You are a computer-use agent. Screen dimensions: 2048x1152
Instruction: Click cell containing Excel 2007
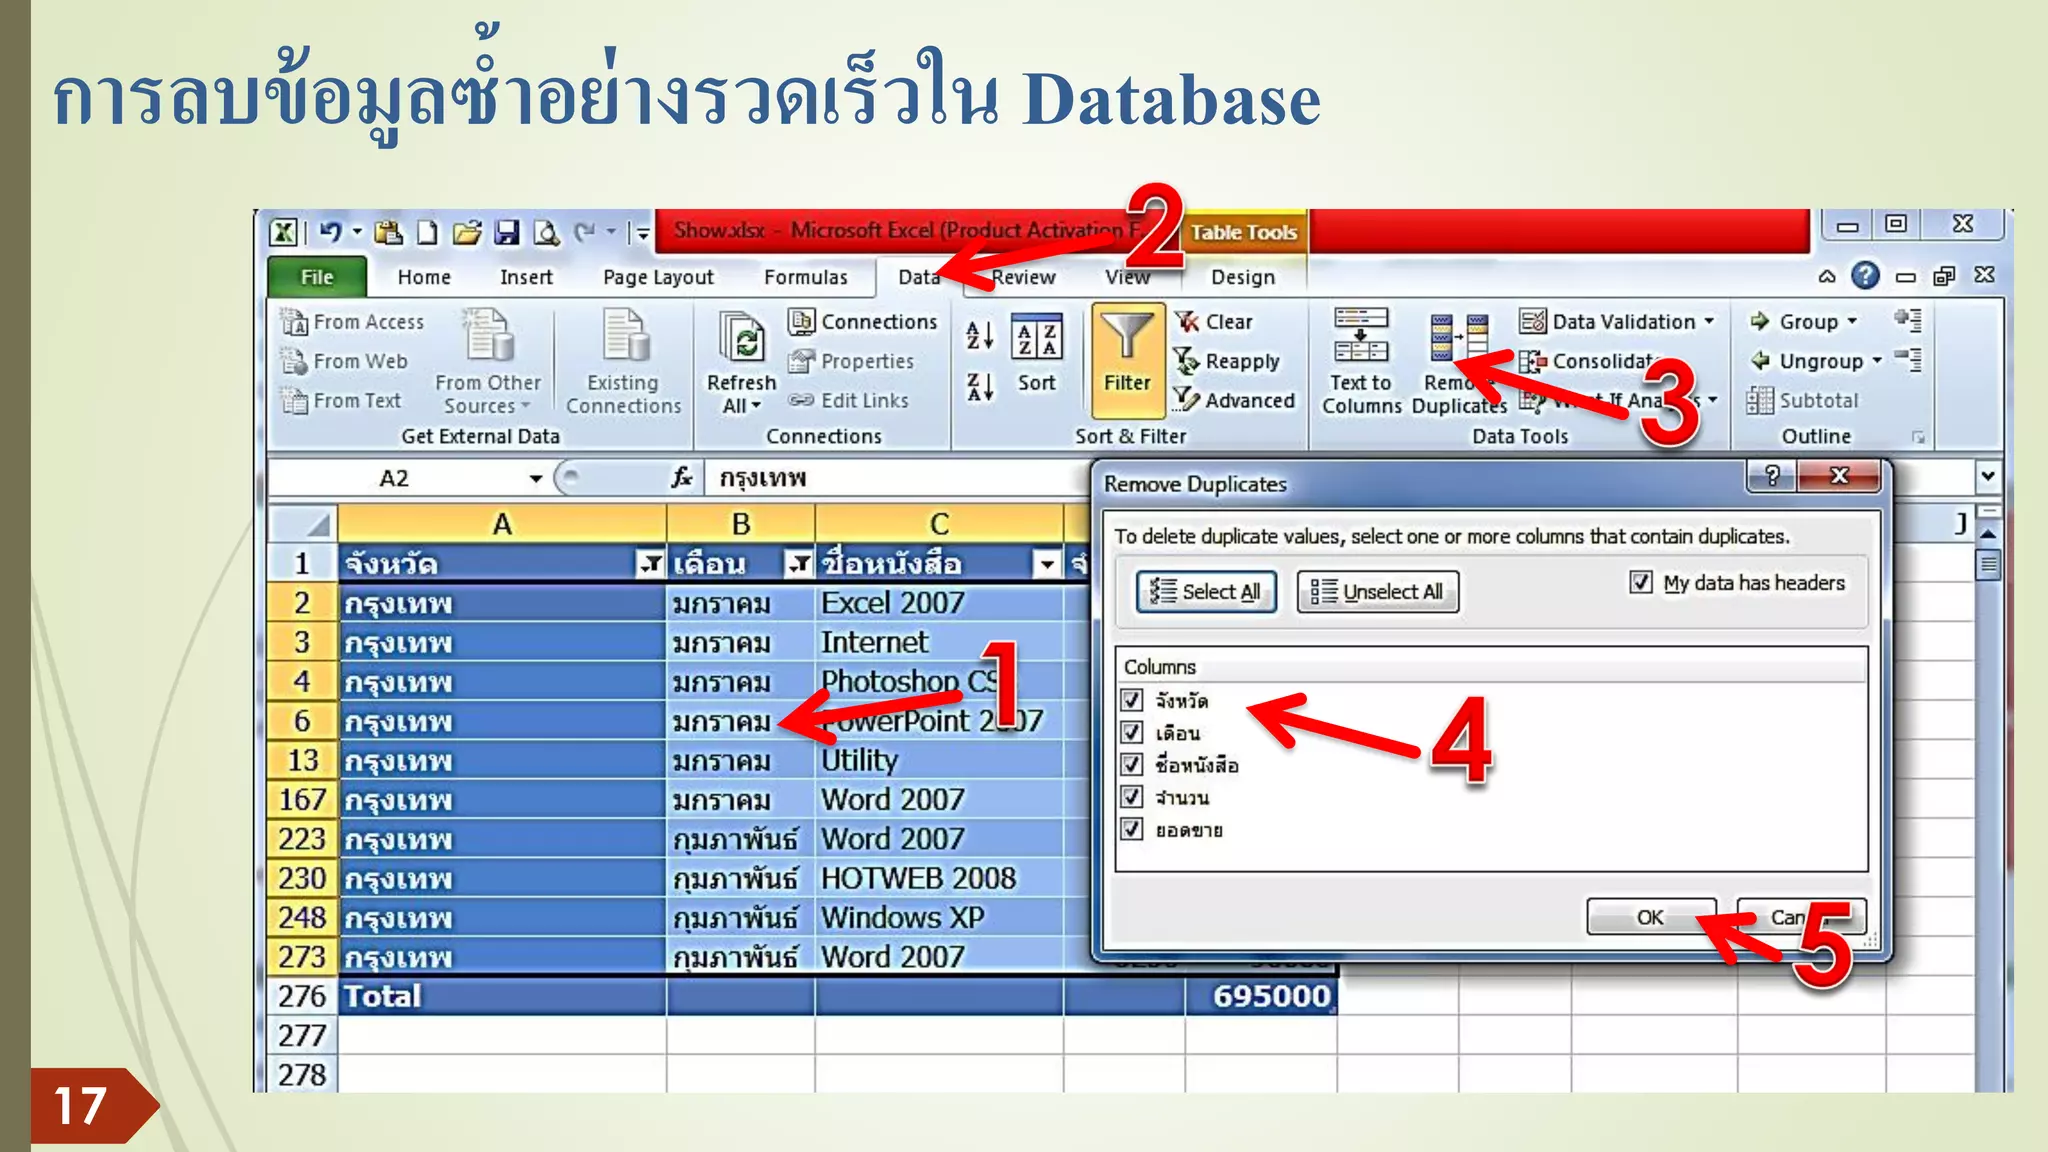(938, 603)
